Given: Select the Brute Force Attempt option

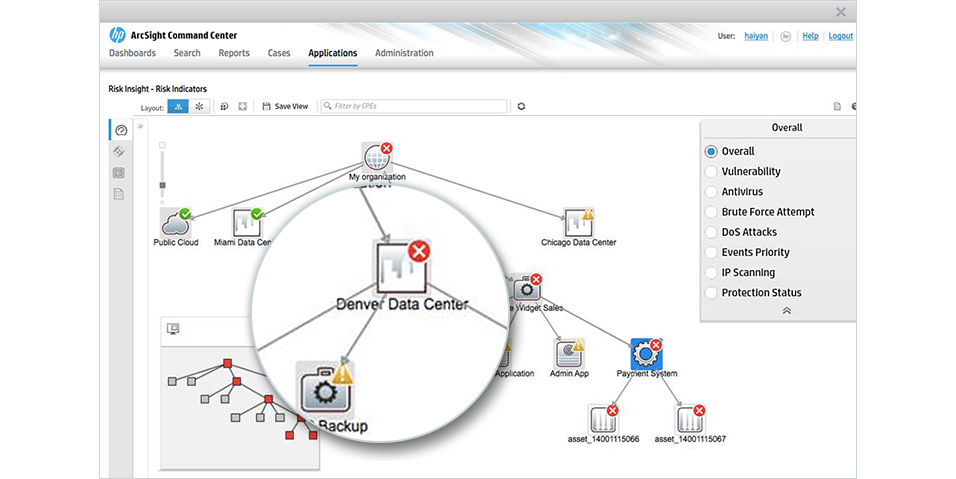Looking at the screenshot, I should (711, 212).
